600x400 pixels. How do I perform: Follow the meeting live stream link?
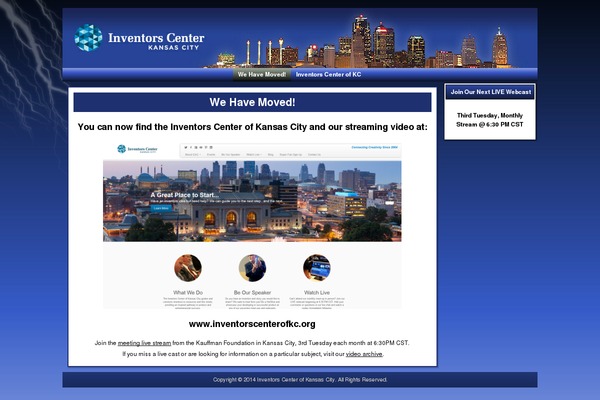(x=144, y=343)
